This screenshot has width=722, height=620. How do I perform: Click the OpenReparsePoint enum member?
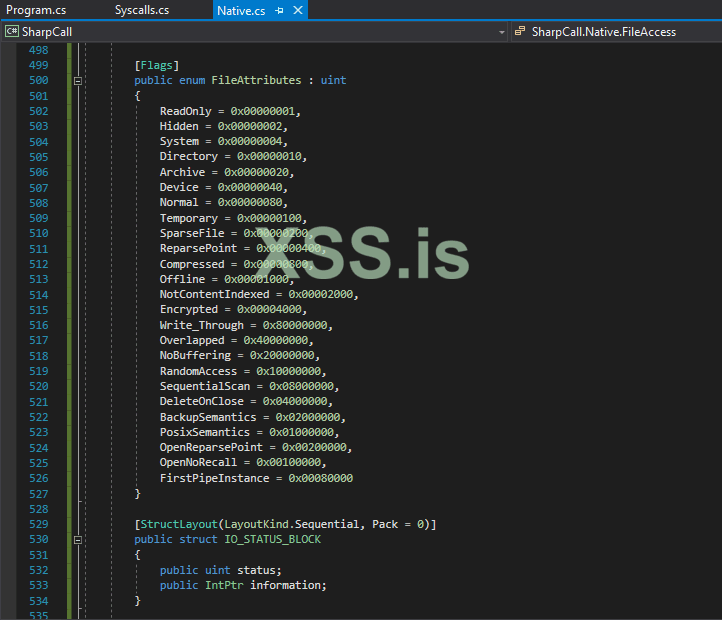click(211, 447)
